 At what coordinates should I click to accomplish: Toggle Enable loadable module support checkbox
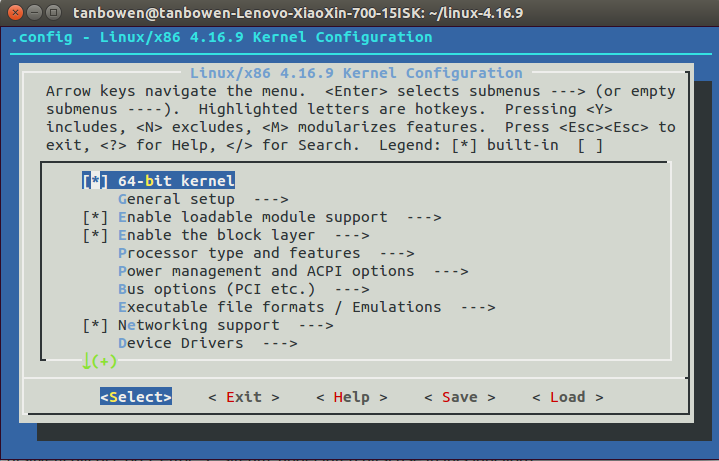pos(95,217)
